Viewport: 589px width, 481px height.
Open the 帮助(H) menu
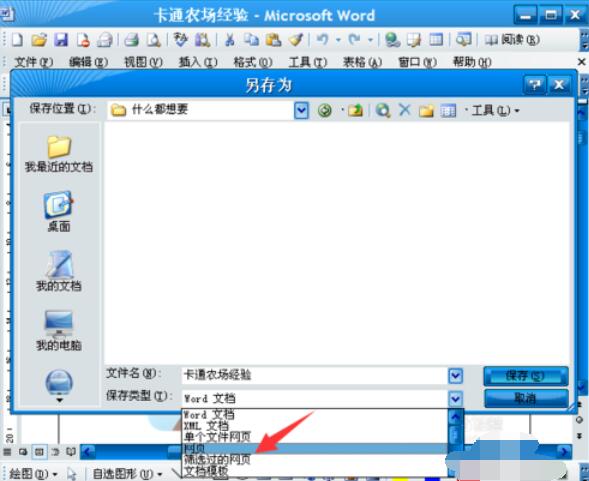pos(472,62)
